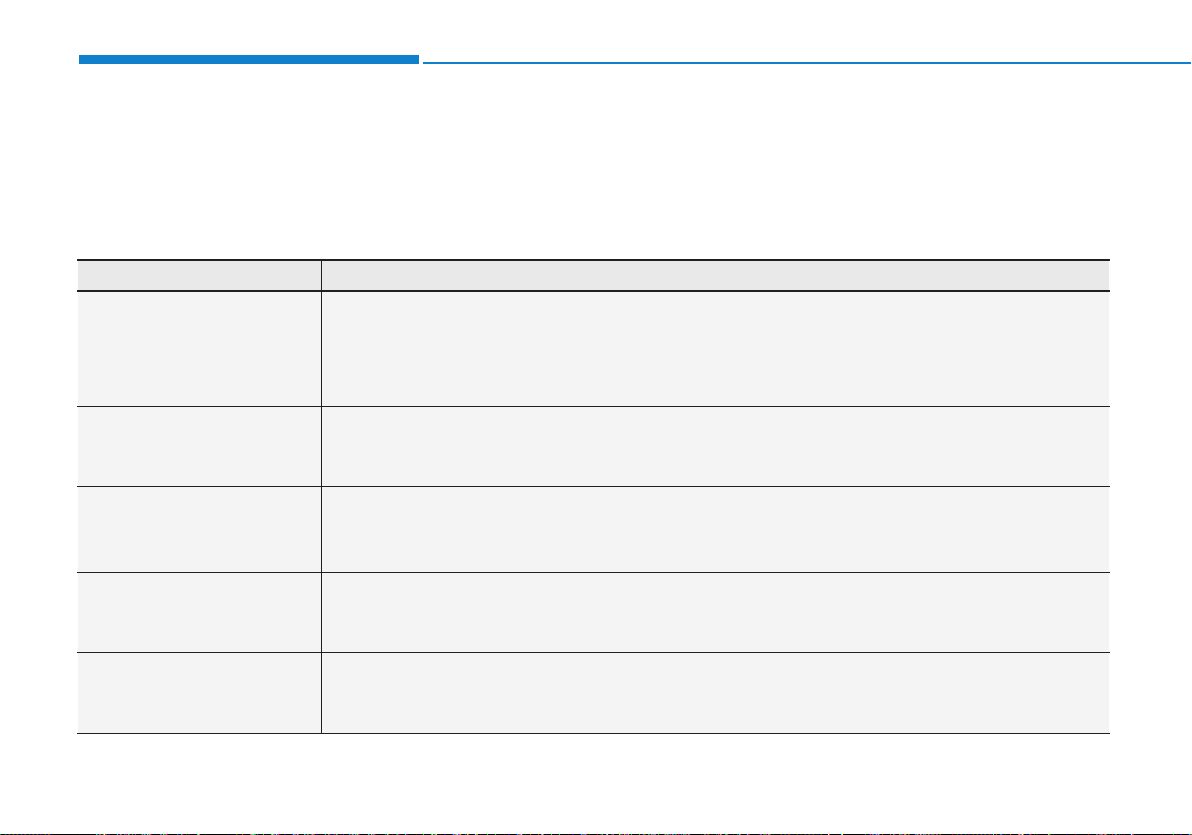Click the third body row's wide cell
This screenshot has width=1192, height=835.
715,529
